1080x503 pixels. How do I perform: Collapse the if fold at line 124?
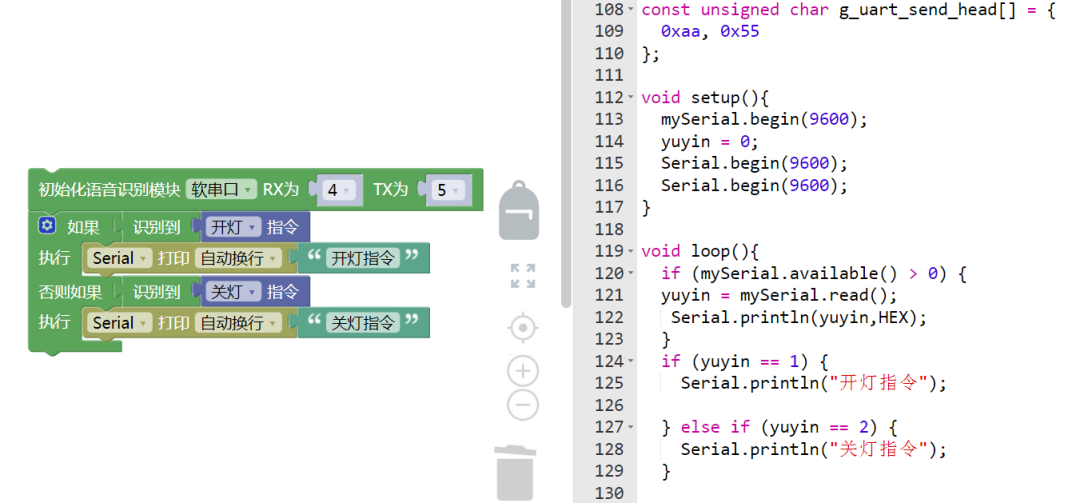631,361
